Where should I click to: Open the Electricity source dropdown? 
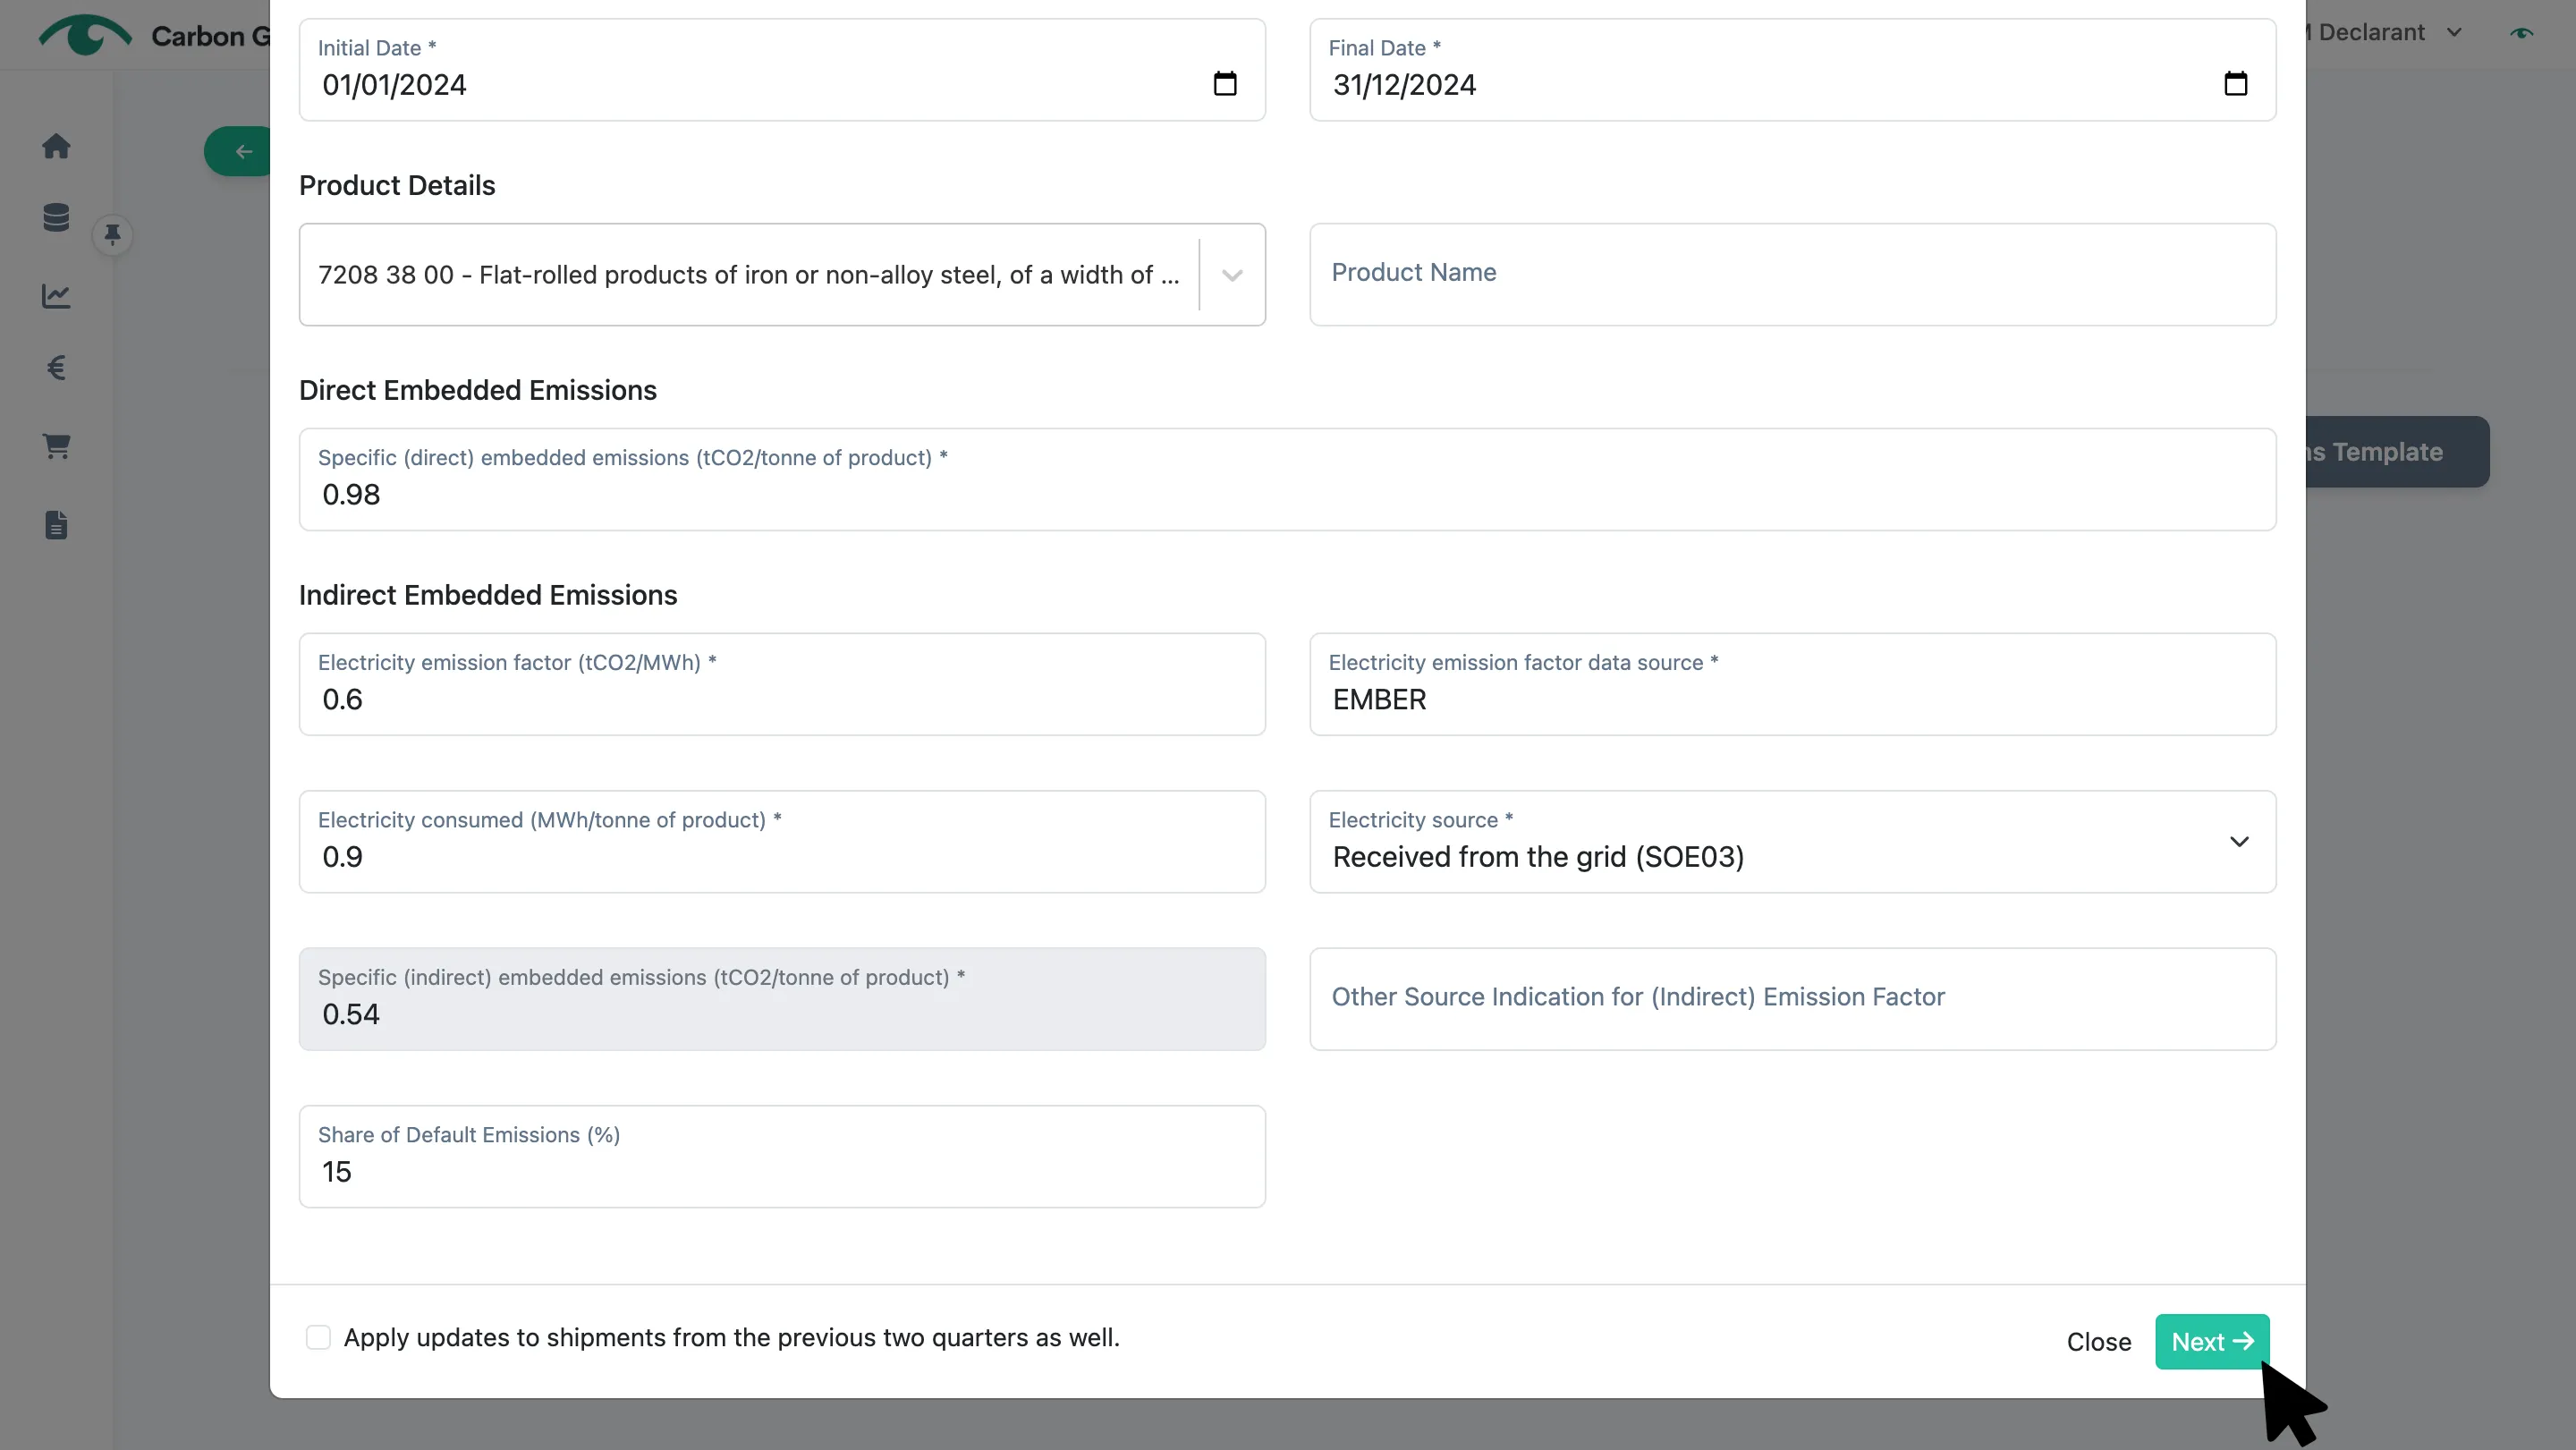pos(1793,842)
